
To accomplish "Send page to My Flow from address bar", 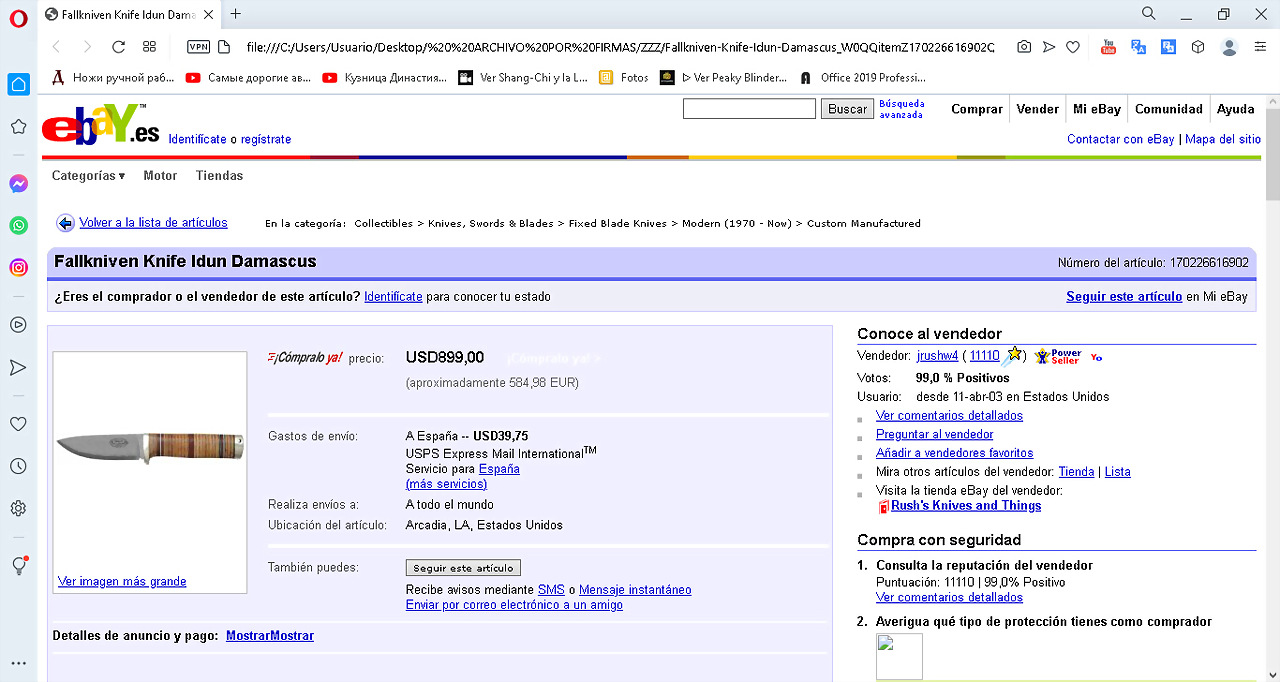I will [1049, 47].
